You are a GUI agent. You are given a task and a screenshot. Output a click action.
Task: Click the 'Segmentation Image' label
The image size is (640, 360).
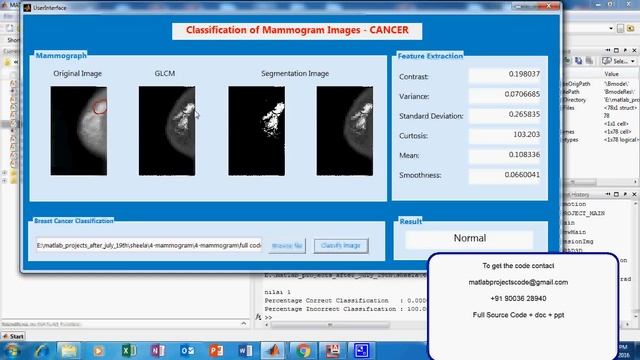(x=295, y=74)
